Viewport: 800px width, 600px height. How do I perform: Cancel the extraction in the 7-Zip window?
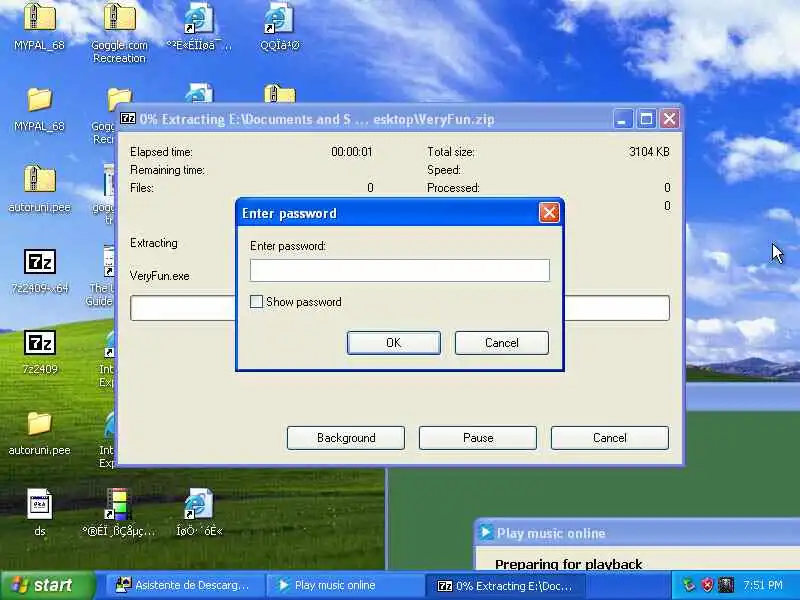coord(610,438)
